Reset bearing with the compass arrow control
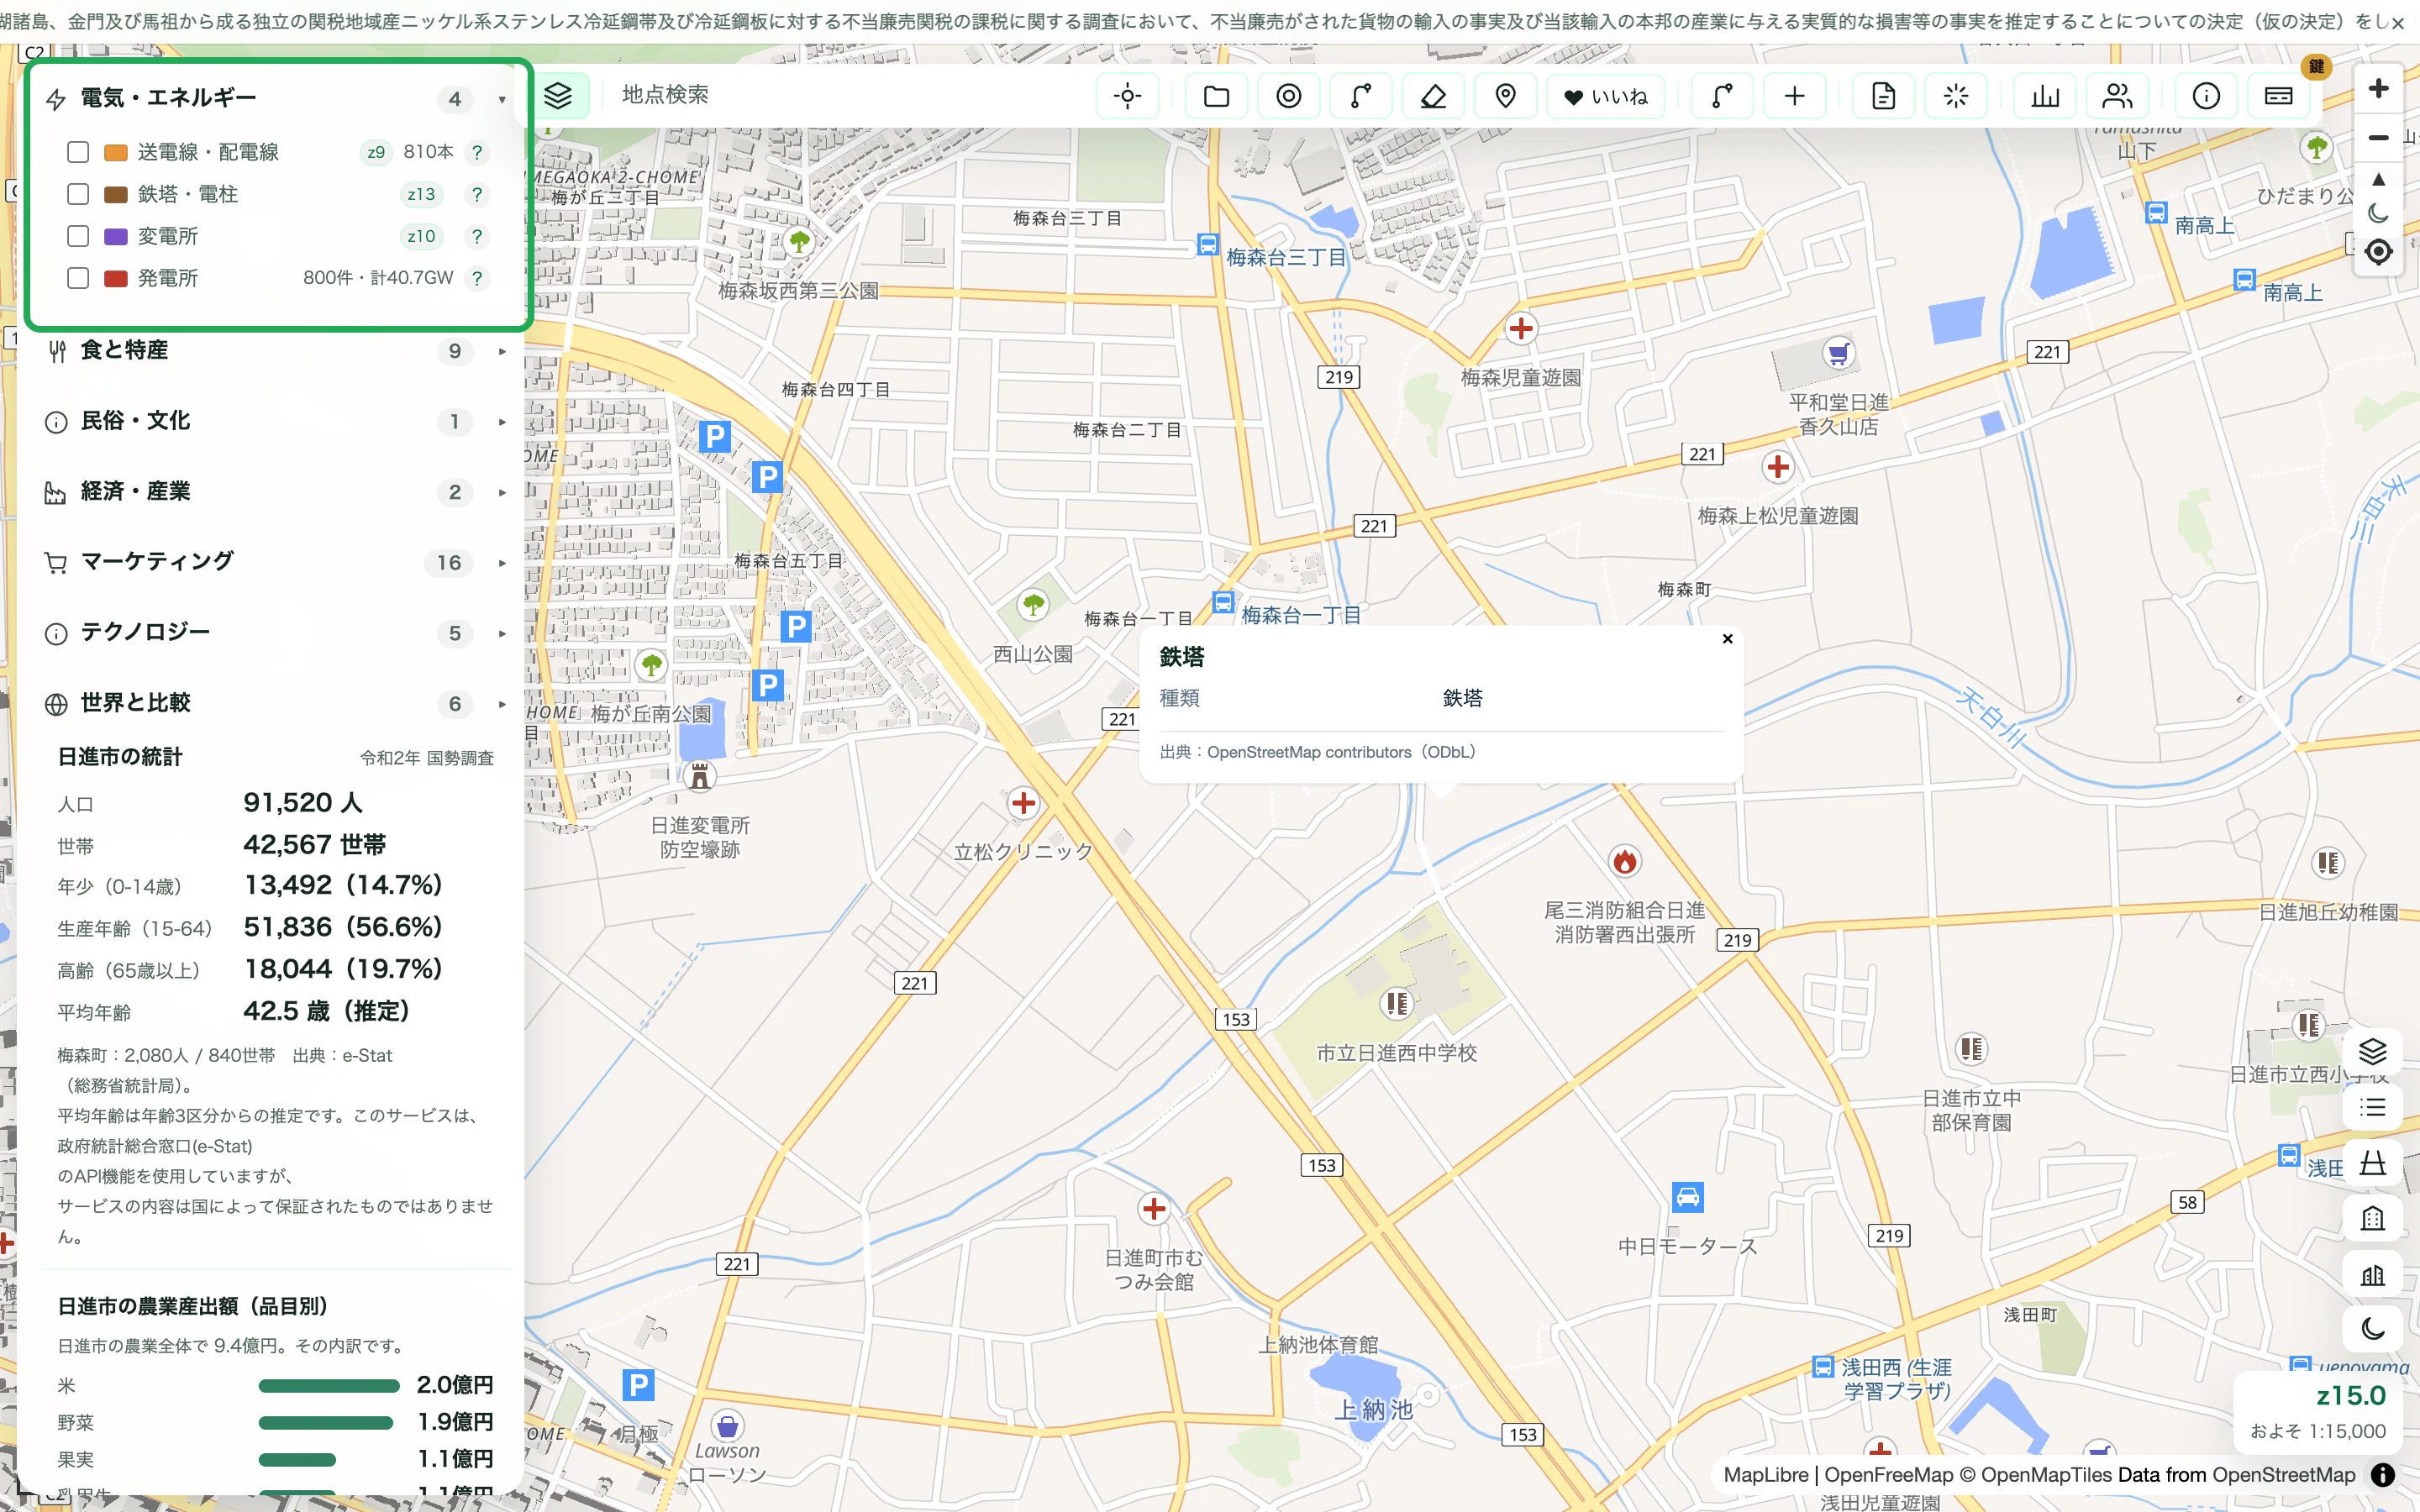This screenshot has width=2420, height=1512. (x=2379, y=179)
